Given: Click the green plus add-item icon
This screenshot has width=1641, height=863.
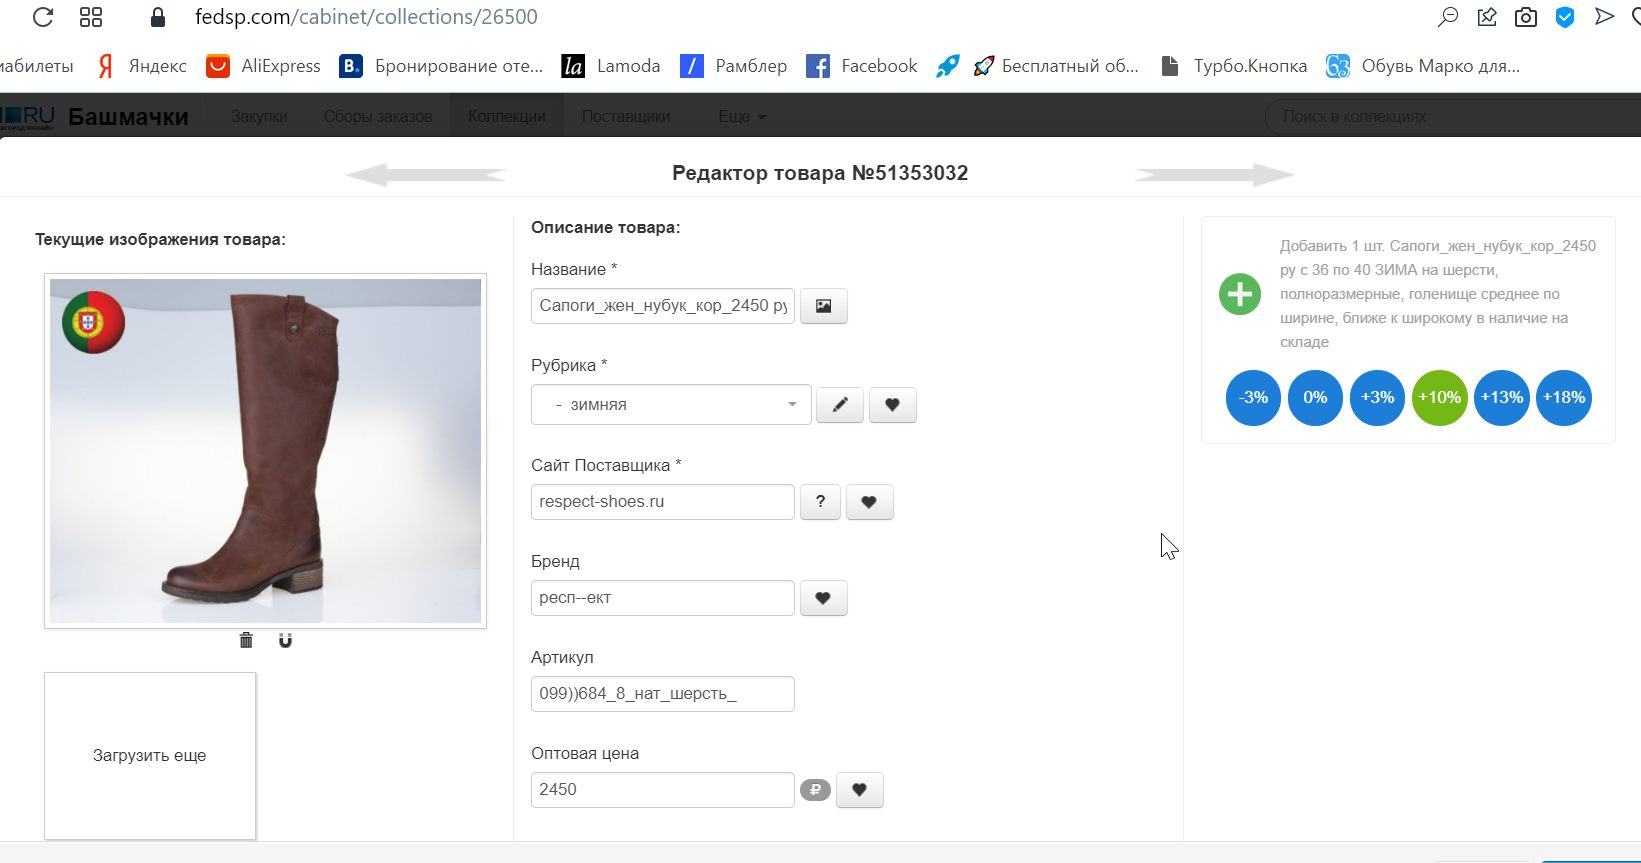Looking at the screenshot, I should click(1240, 294).
